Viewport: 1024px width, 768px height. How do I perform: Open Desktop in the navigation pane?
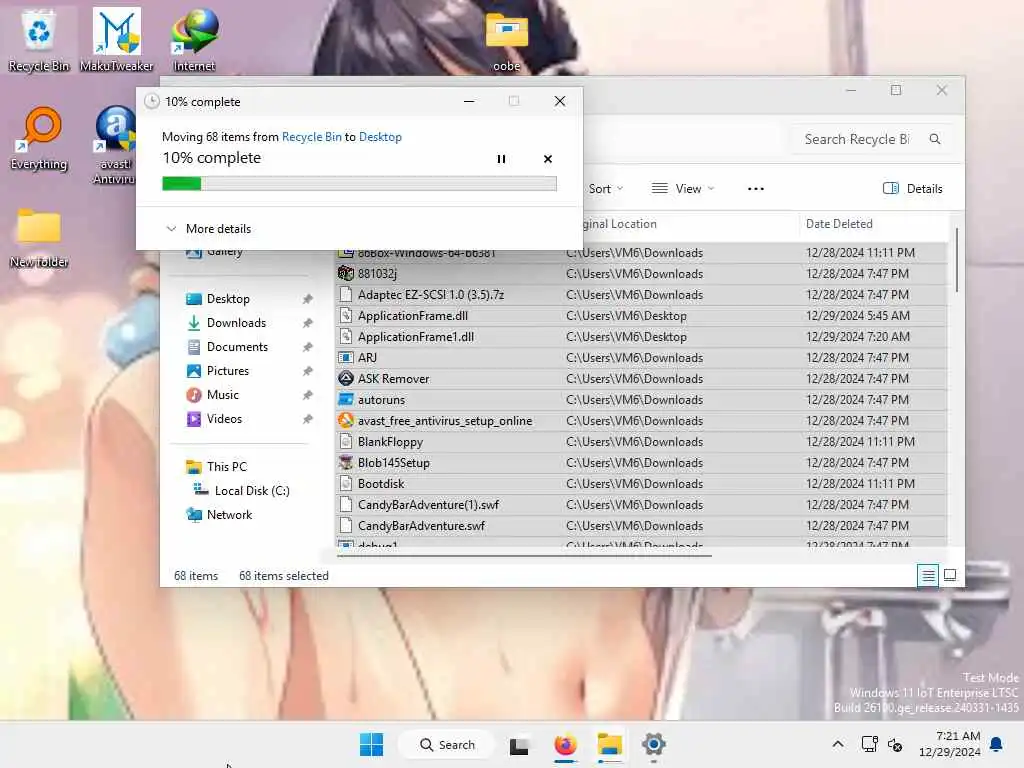[228, 299]
